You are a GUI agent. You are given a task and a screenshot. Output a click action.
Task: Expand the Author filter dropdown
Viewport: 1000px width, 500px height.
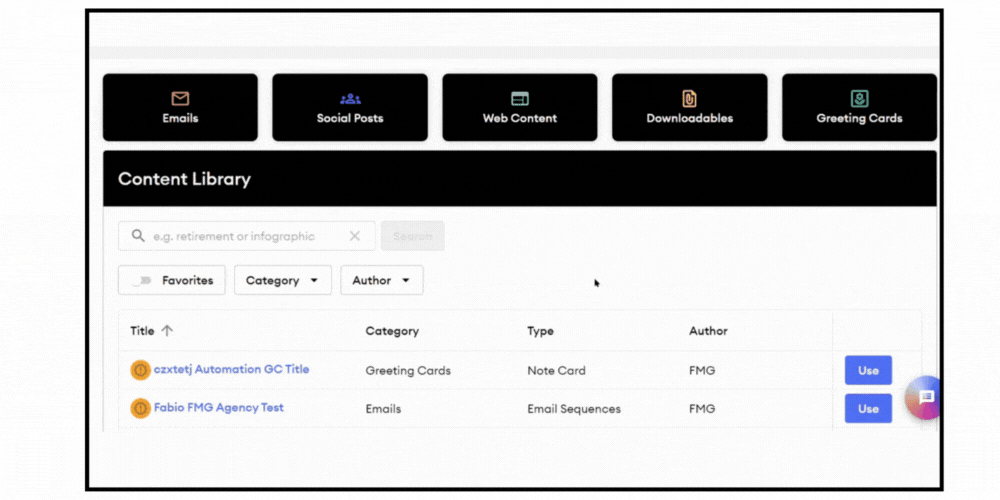click(381, 281)
